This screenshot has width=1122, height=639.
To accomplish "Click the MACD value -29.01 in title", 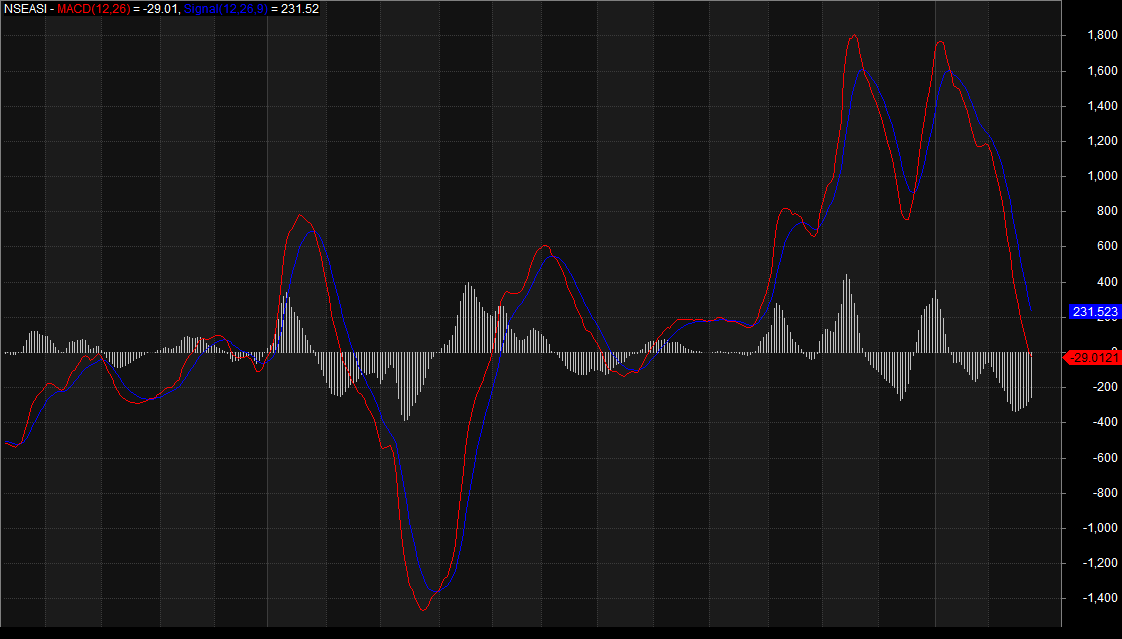I will click(x=161, y=8).
